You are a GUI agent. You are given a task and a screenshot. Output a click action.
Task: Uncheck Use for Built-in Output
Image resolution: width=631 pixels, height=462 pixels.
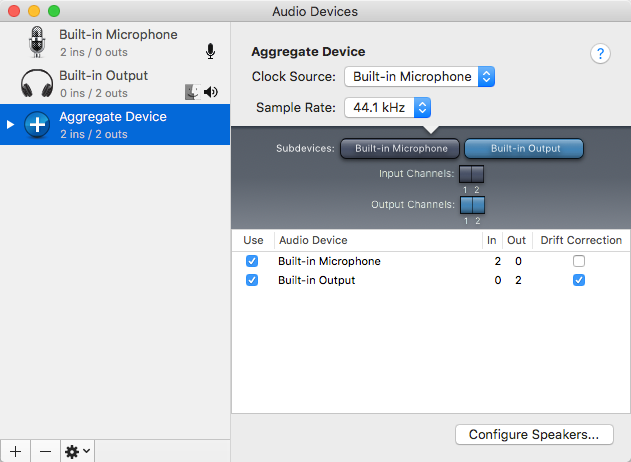[x=252, y=280]
